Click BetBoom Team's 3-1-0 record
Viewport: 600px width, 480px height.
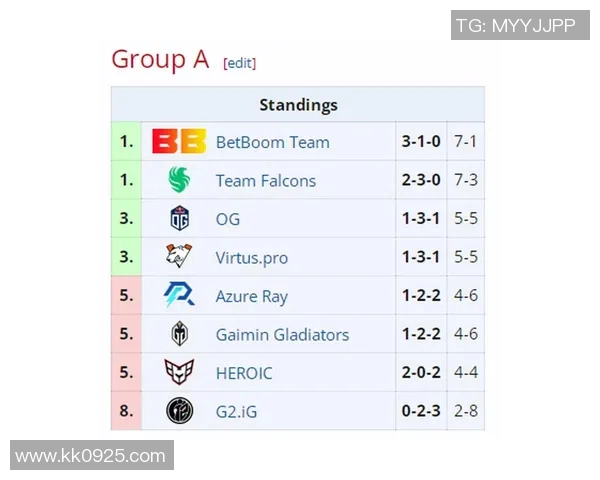421,142
